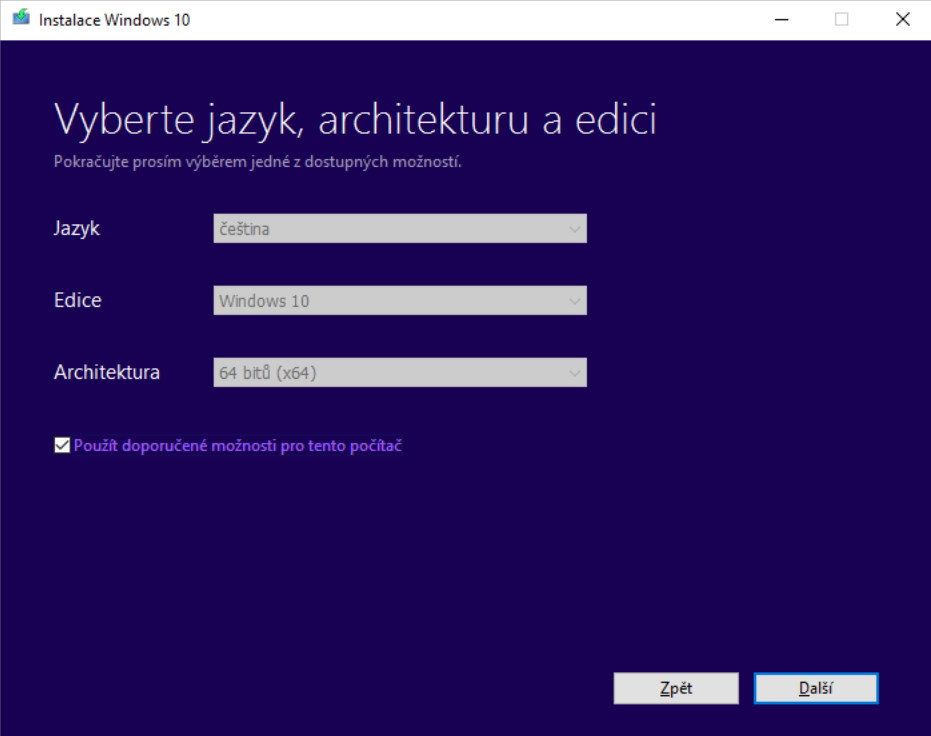The width and height of the screenshot is (931, 736).
Task: Open the Architektura combo box
Action: [400, 372]
